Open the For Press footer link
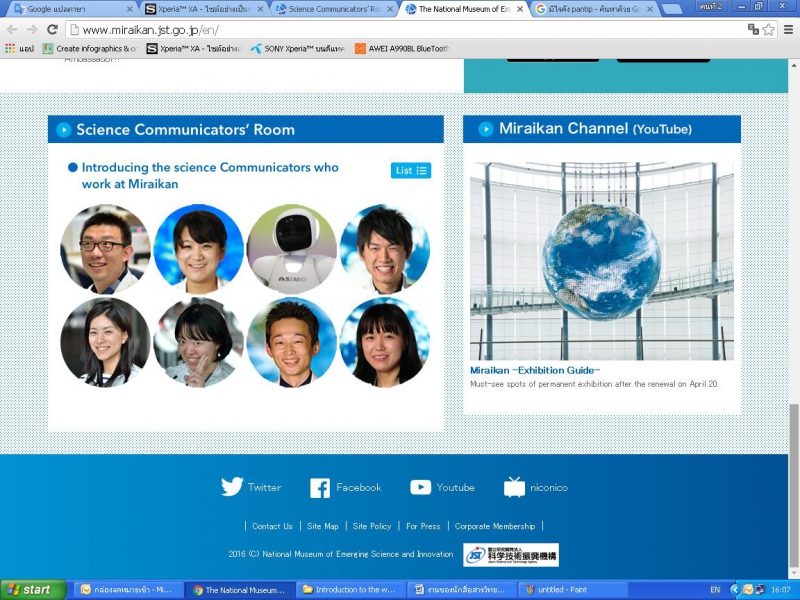The image size is (800, 600). pyautogui.click(x=423, y=526)
